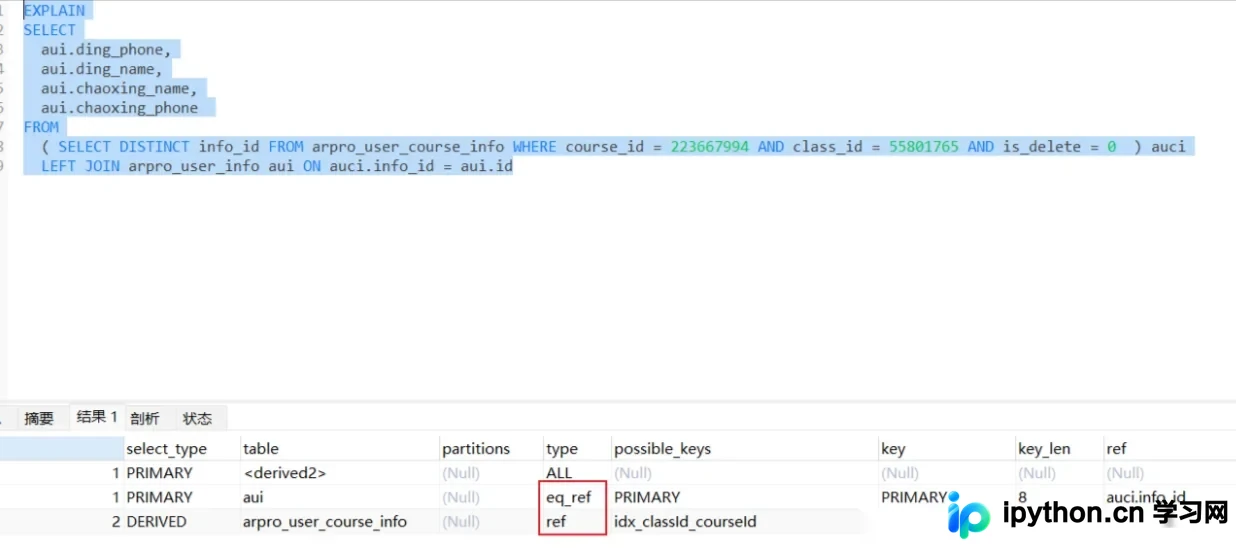This screenshot has height=548, width=1236.
Task: Select key_len value 8 in aui row
Action: [1024, 497]
